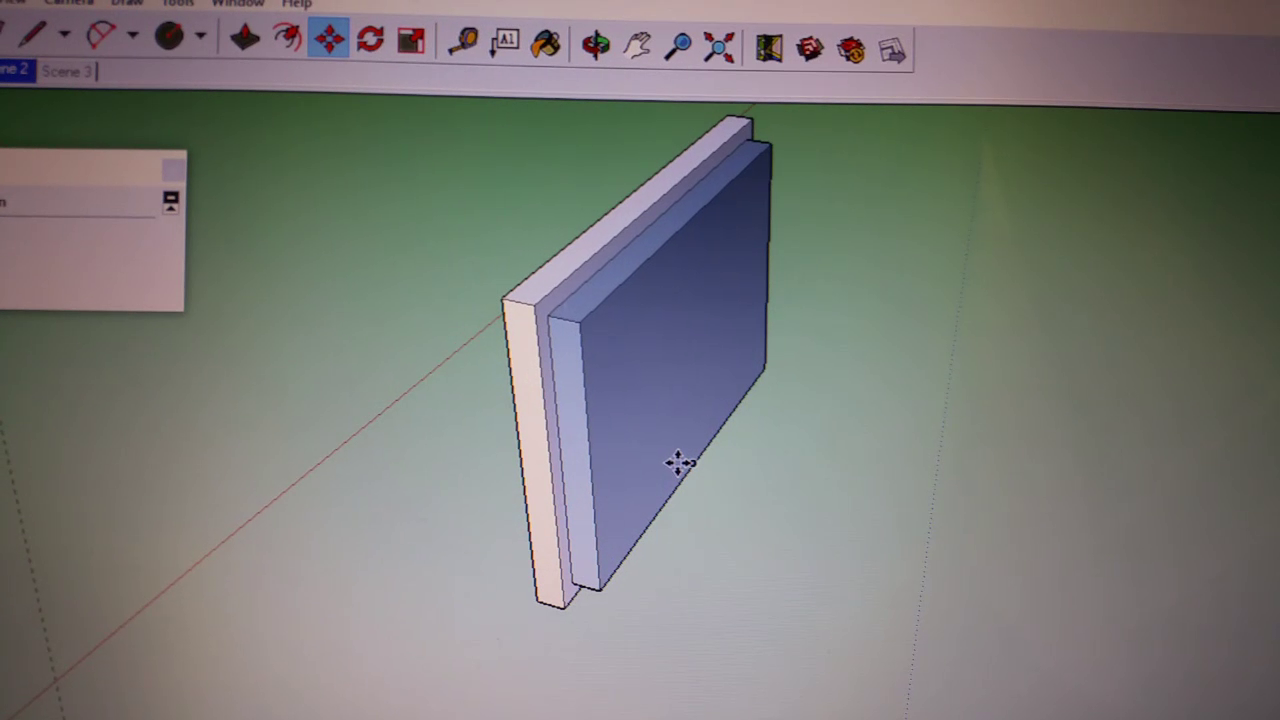Select the Rotate tool

pyautogui.click(x=370, y=39)
